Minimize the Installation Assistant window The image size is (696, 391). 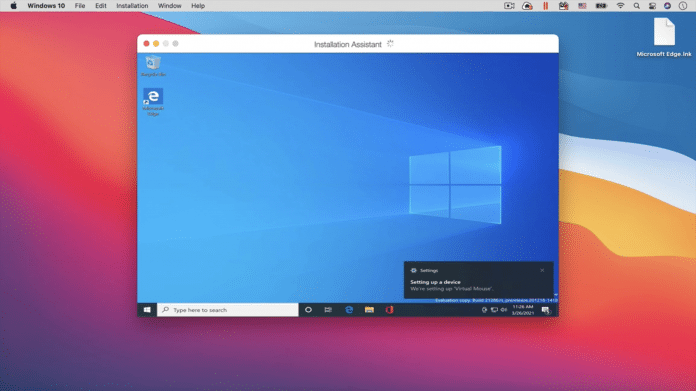156,43
